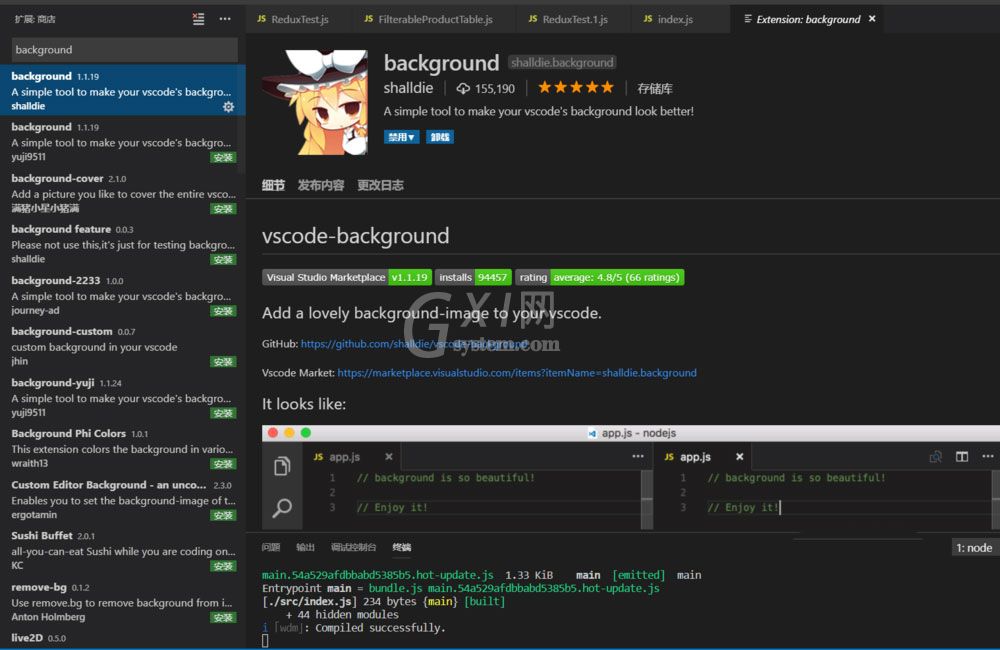Click the Visual Studio Marketplace v1.1.19 badge
Screen dimensions: 1000x650
click(347, 277)
